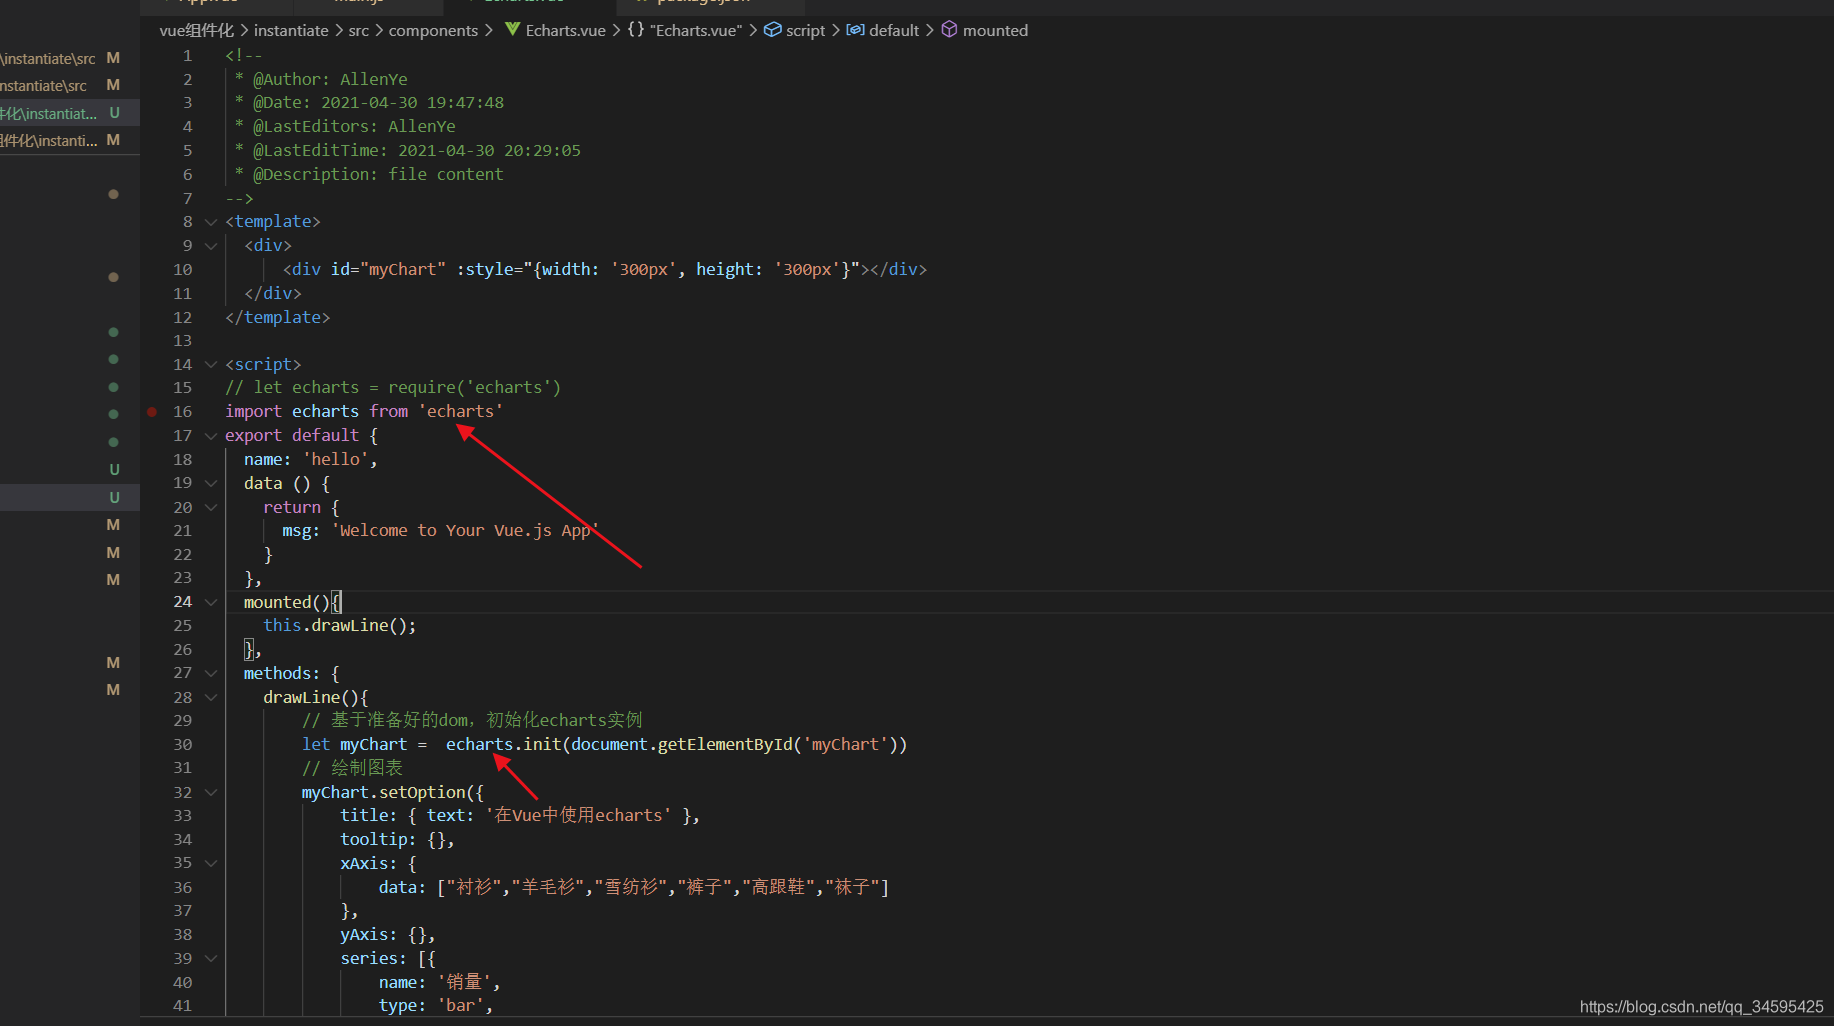Click the "@LastEditTime" comment line
This screenshot has width=1834, height=1026.
click(x=416, y=150)
